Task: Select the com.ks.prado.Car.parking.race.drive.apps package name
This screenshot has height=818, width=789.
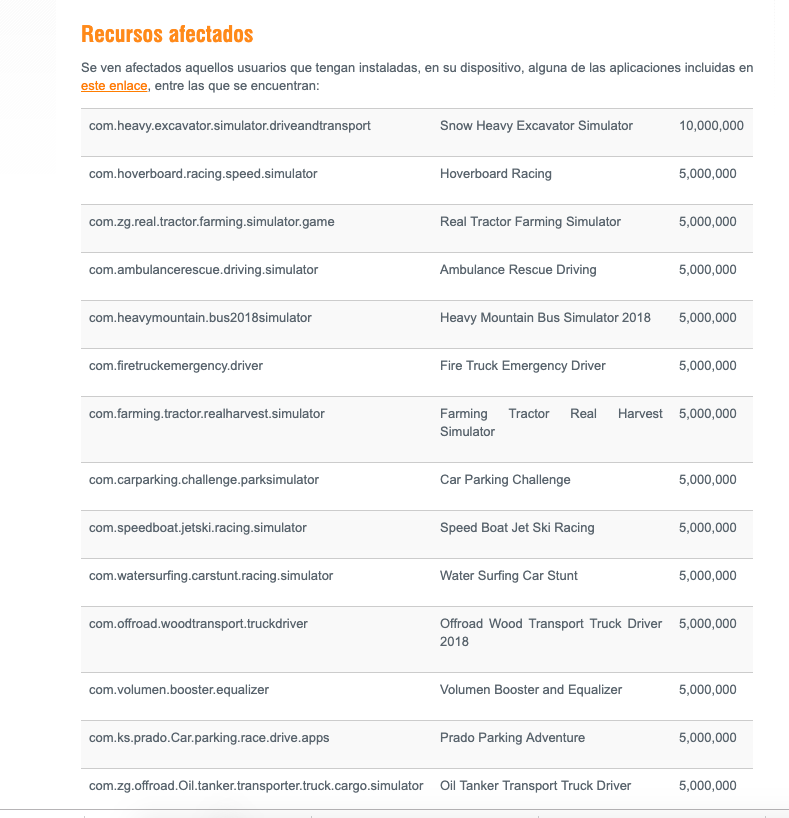Action: click(209, 738)
